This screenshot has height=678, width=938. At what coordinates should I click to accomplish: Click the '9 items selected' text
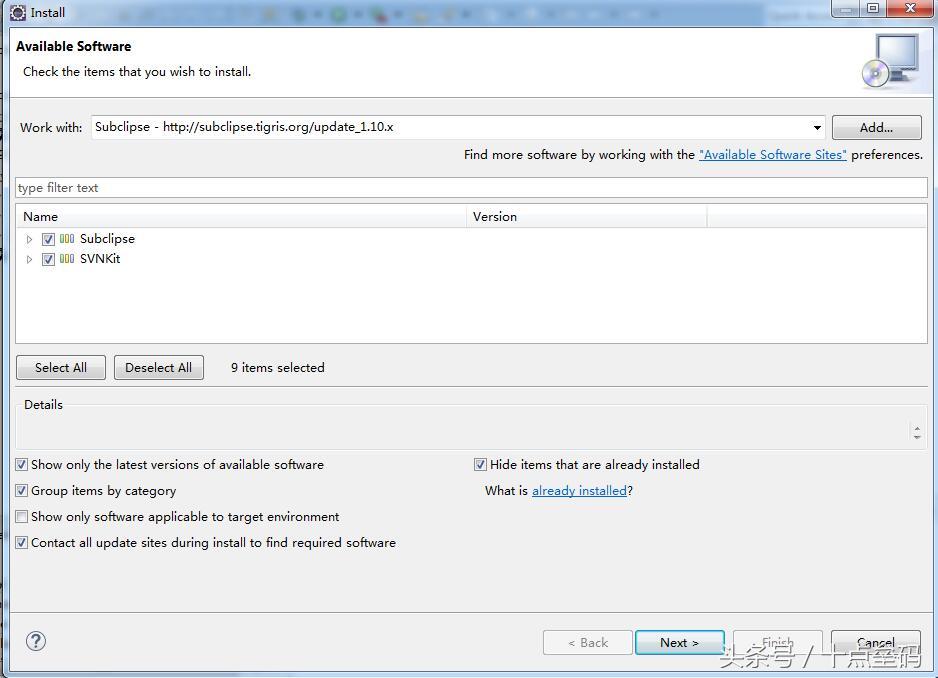278,367
